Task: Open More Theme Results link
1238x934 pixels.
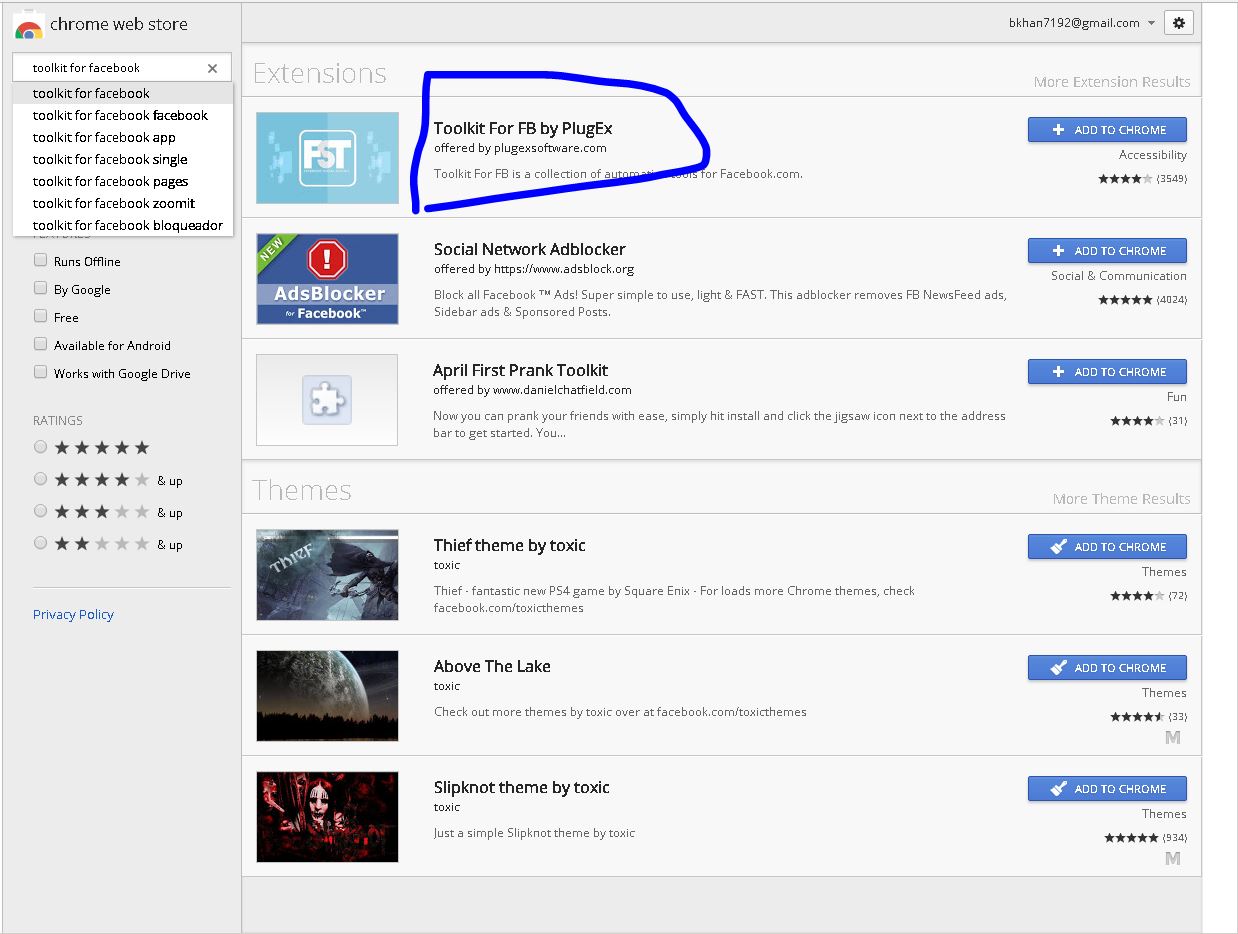Action: 1121,499
